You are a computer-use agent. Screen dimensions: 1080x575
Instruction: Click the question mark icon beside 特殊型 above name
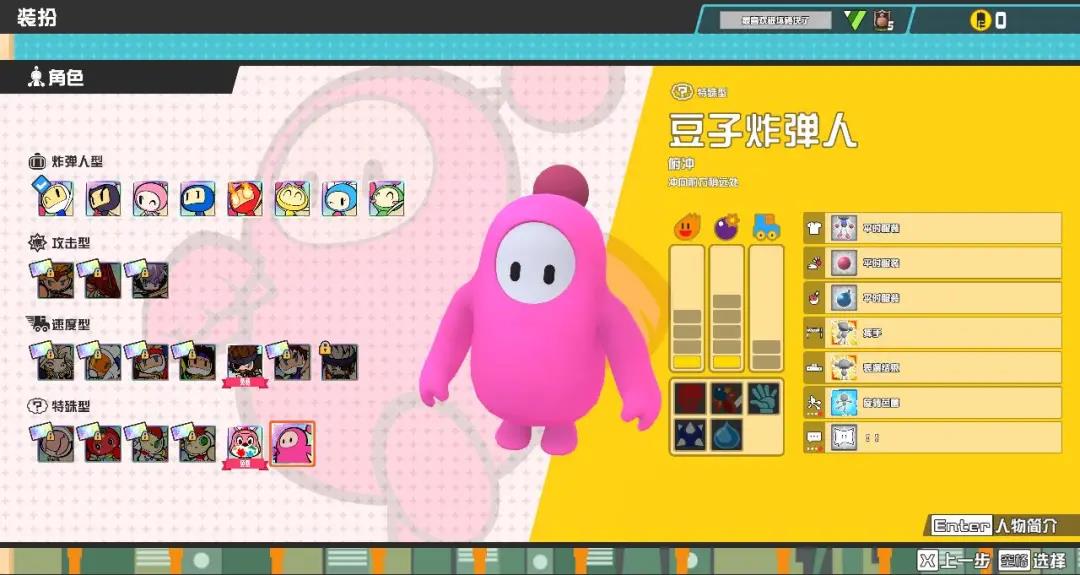(681, 91)
